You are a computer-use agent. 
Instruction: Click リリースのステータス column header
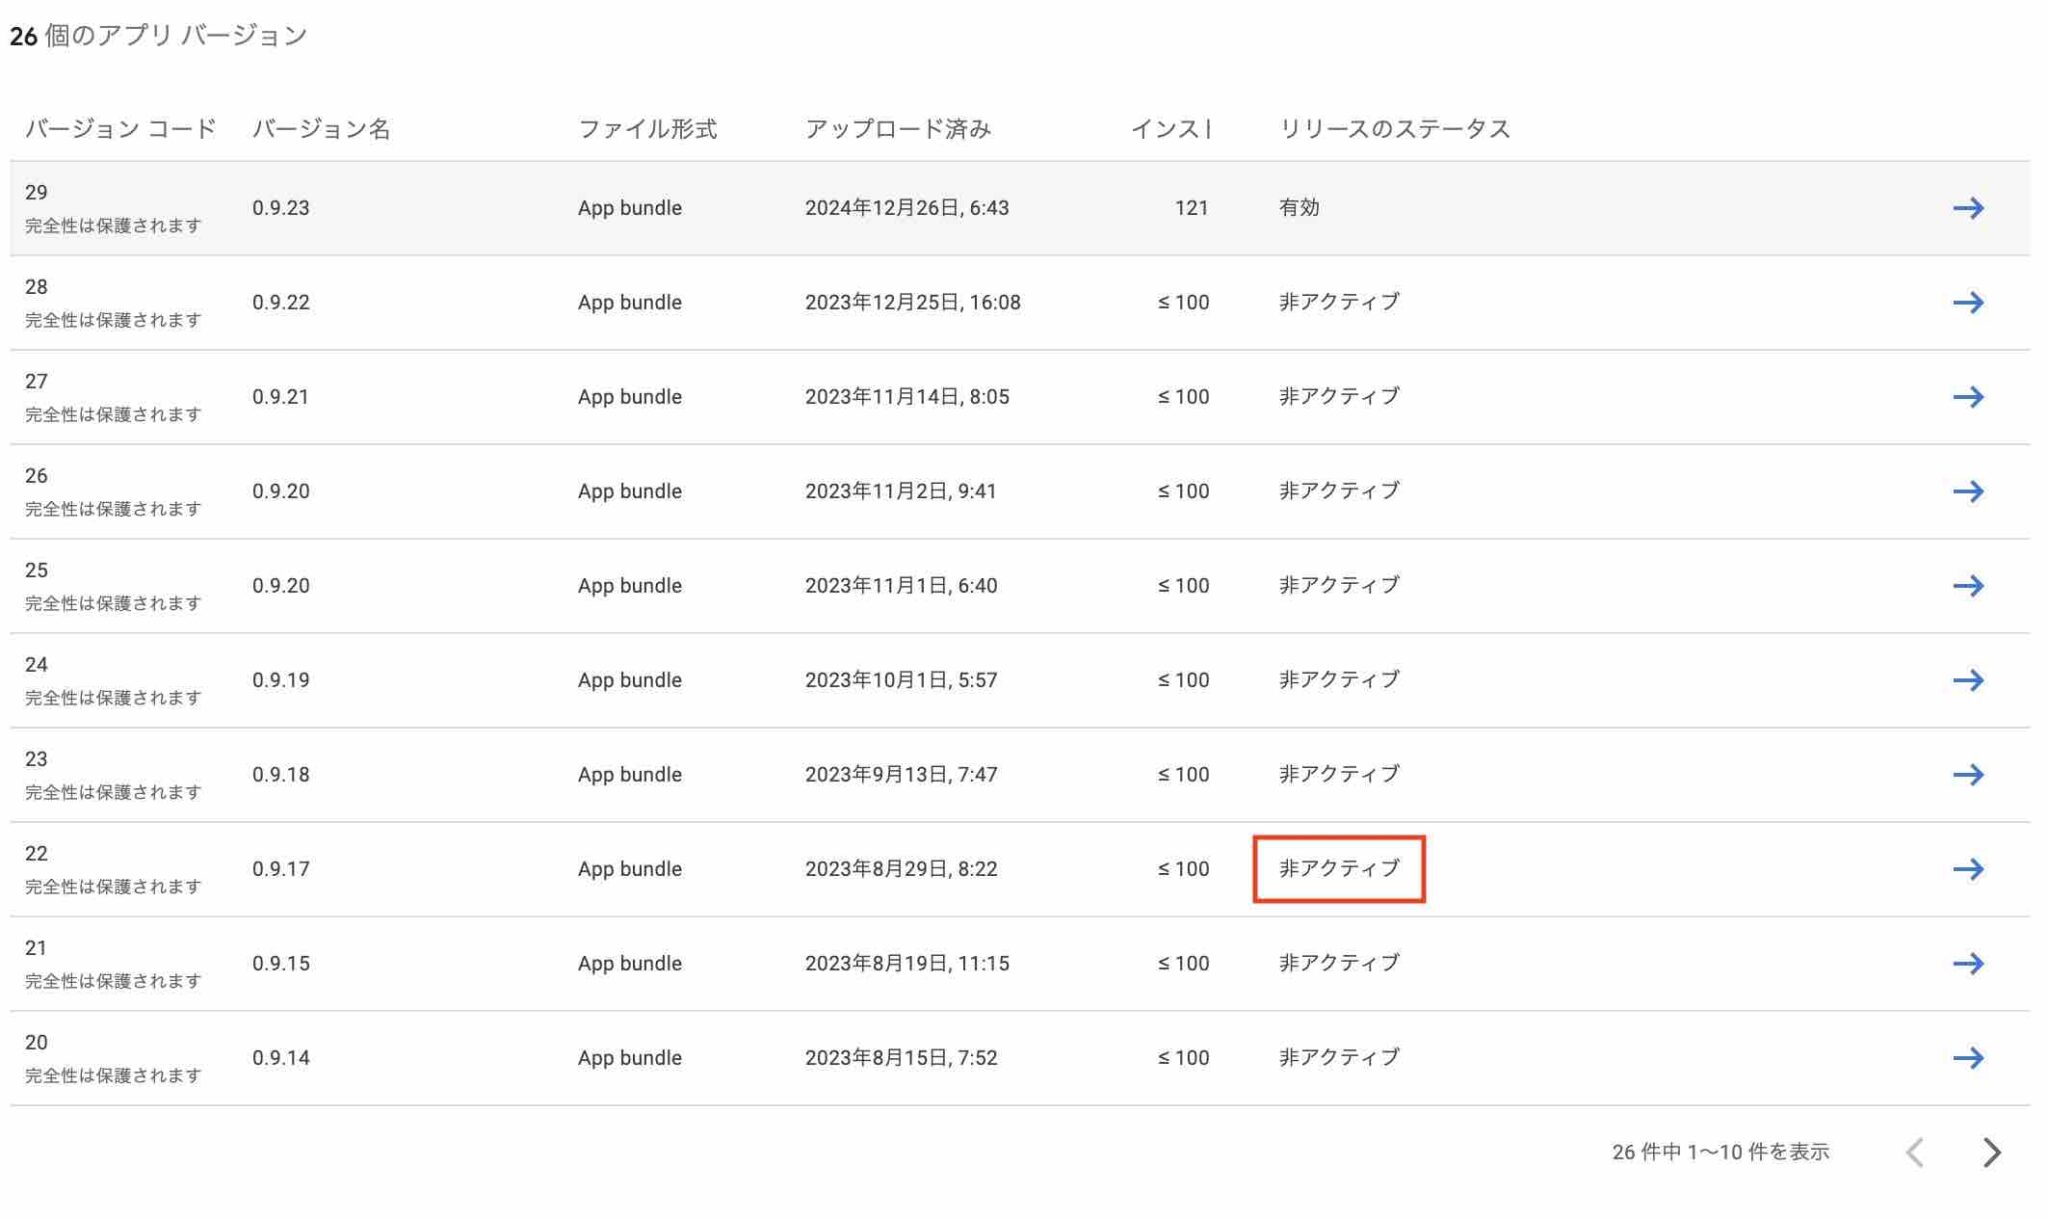[1394, 129]
